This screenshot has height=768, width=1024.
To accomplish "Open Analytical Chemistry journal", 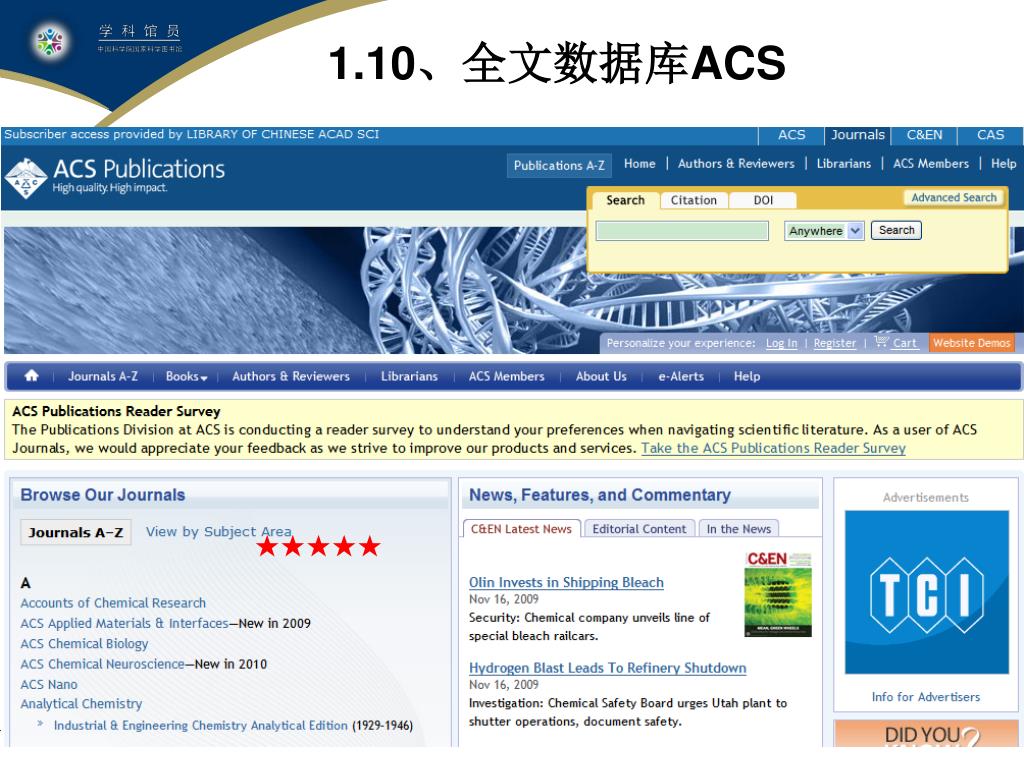I will [81, 703].
